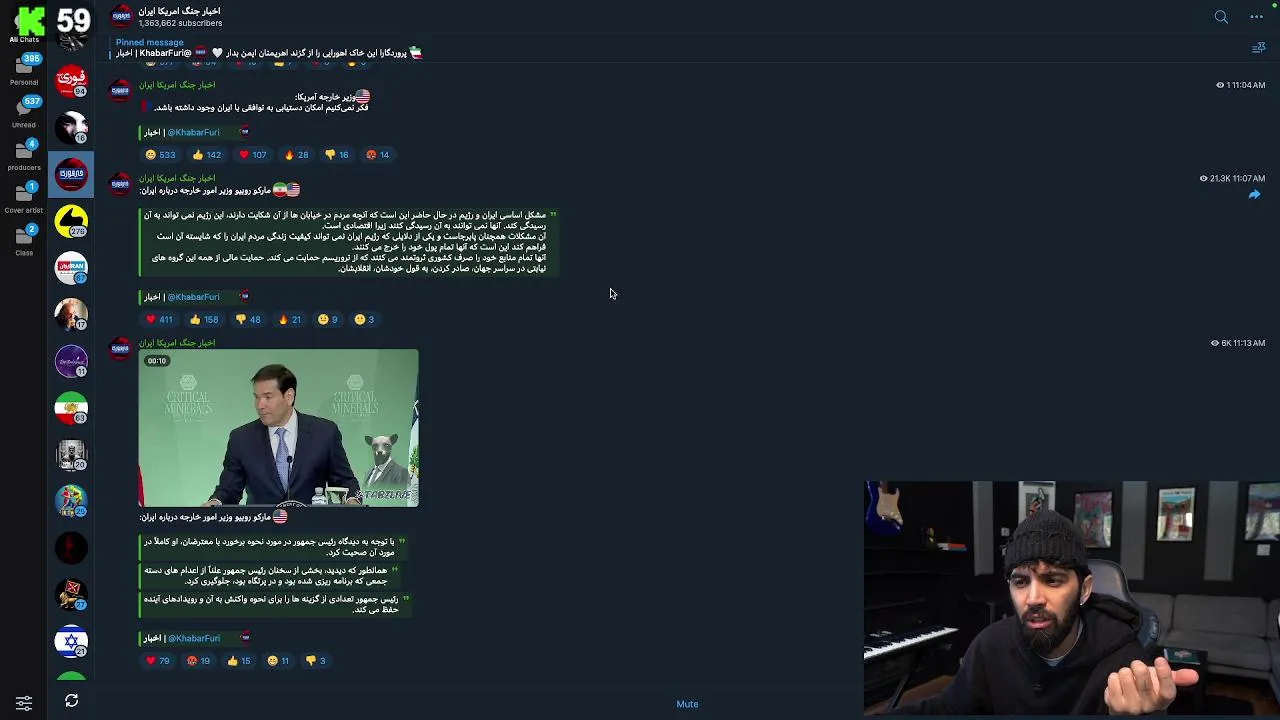Open the yellow arrow avatar chat with 278
This screenshot has height=720, width=1280.
(71, 221)
